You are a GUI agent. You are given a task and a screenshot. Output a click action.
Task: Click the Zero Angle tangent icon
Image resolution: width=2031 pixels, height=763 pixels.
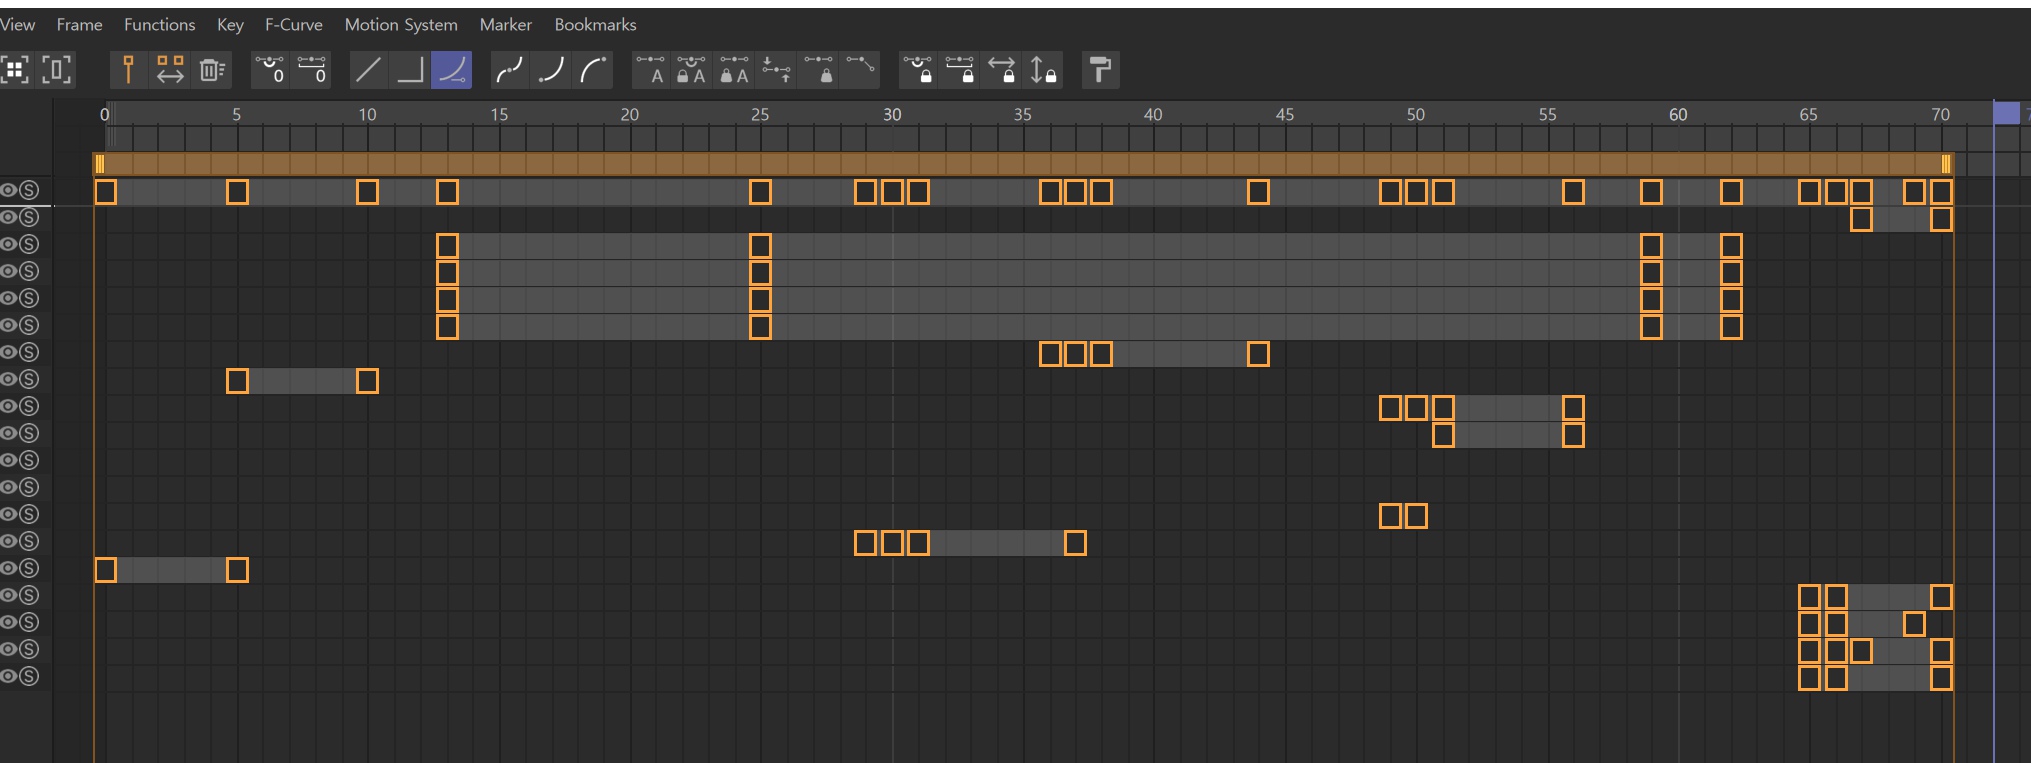point(270,70)
